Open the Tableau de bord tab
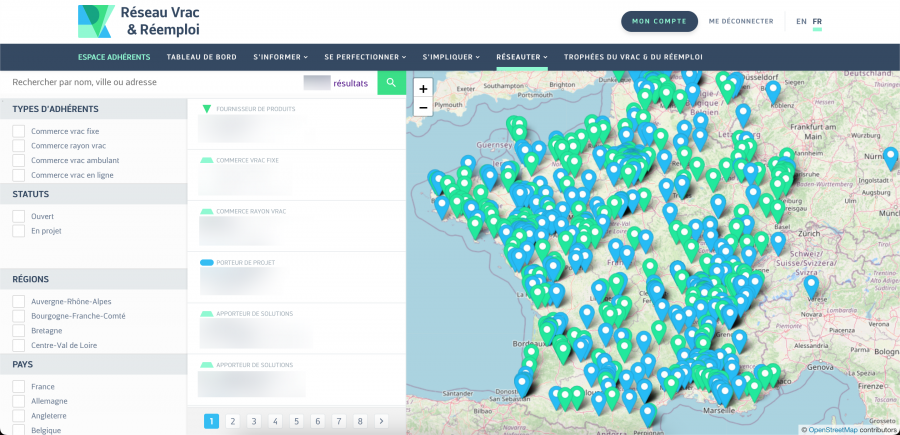This screenshot has width=900, height=435. (x=201, y=57)
